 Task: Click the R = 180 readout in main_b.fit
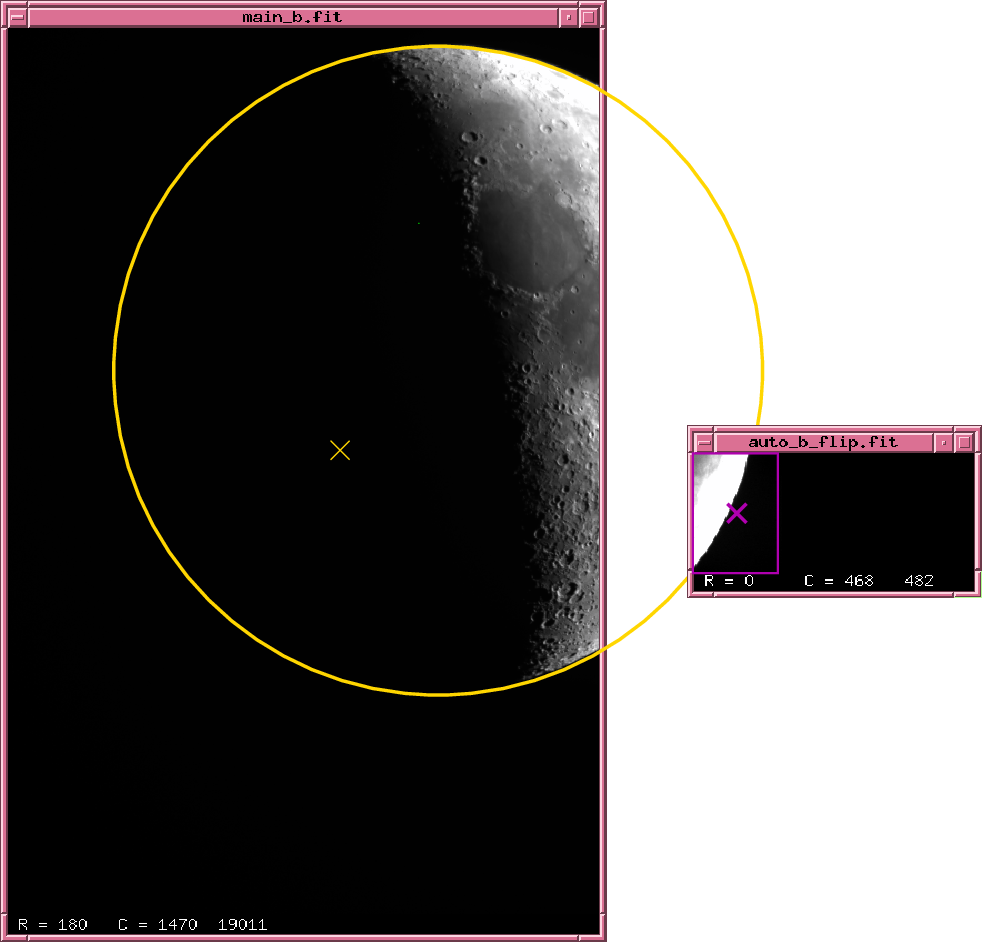coord(53,924)
